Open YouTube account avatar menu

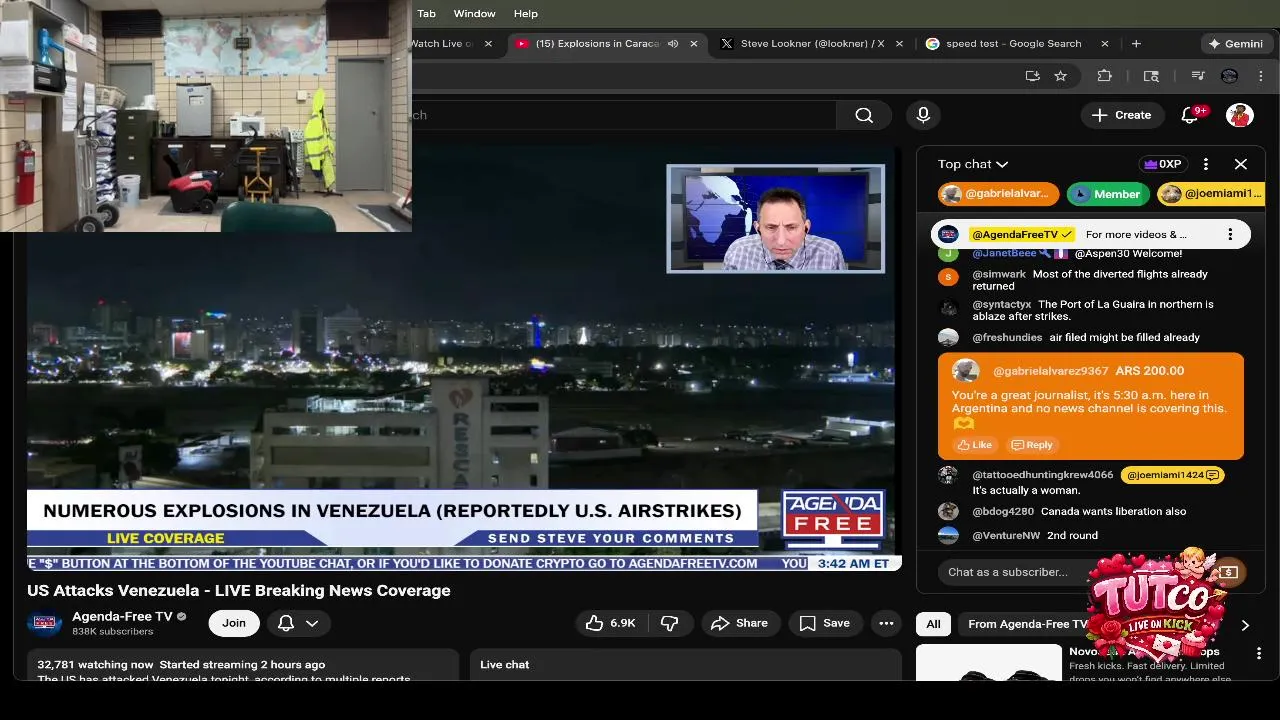tap(1240, 115)
